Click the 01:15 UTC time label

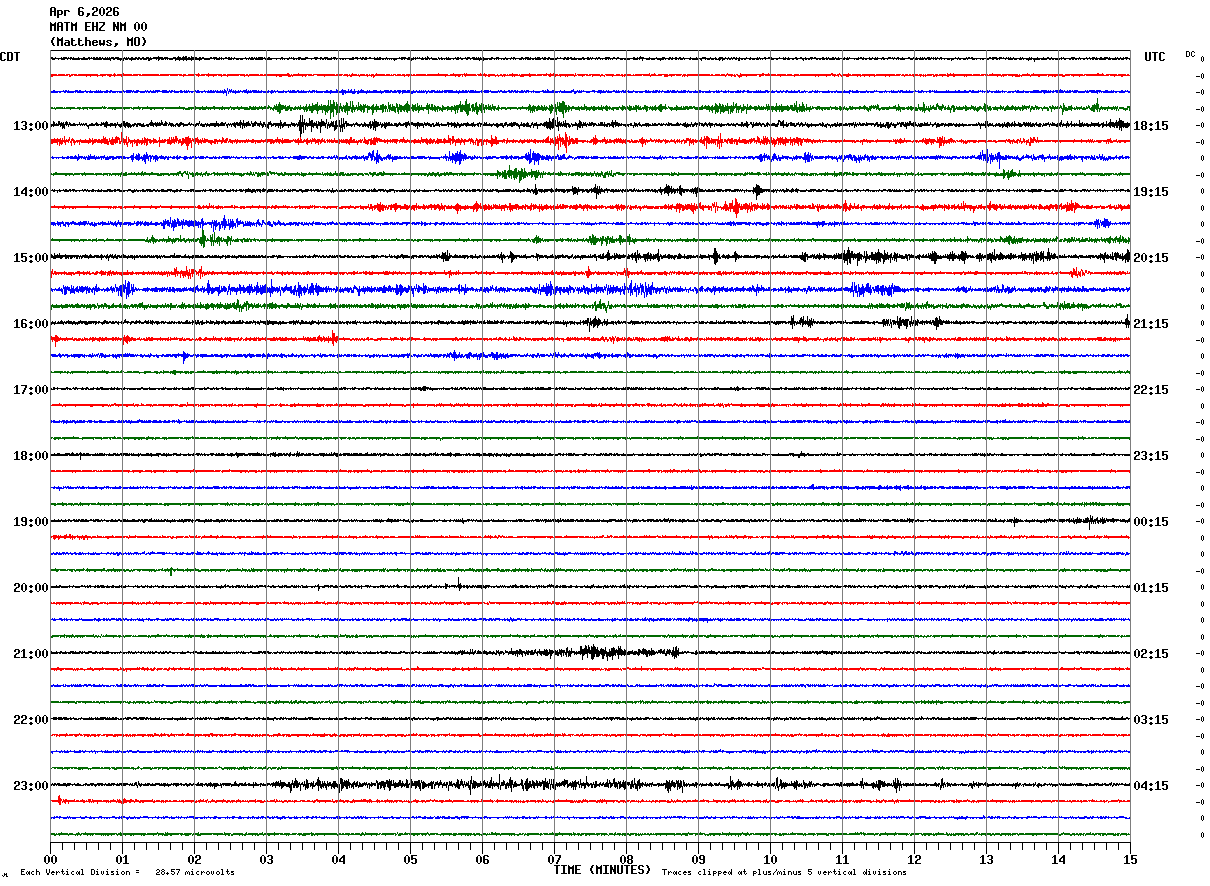tap(1151, 588)
